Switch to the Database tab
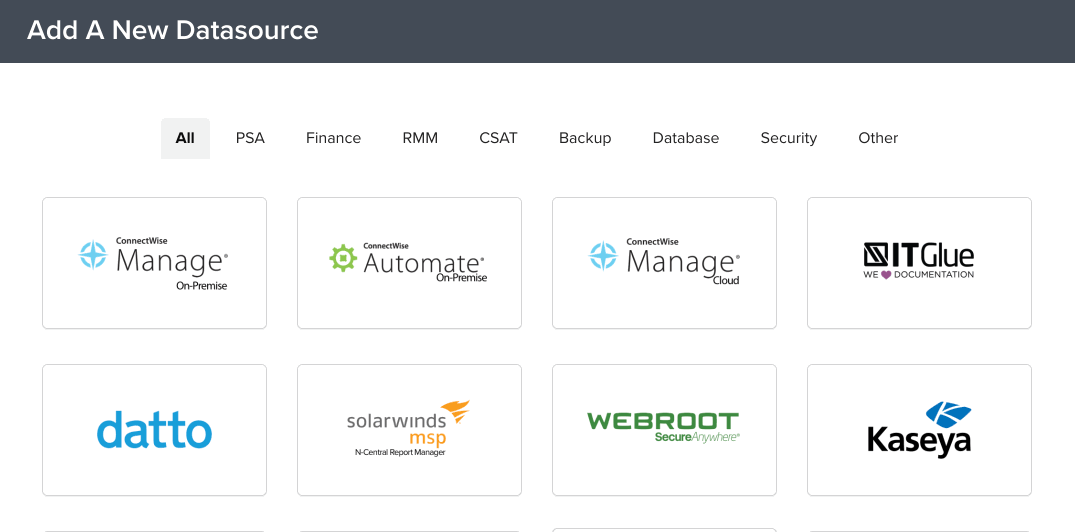 coord(686,138)
